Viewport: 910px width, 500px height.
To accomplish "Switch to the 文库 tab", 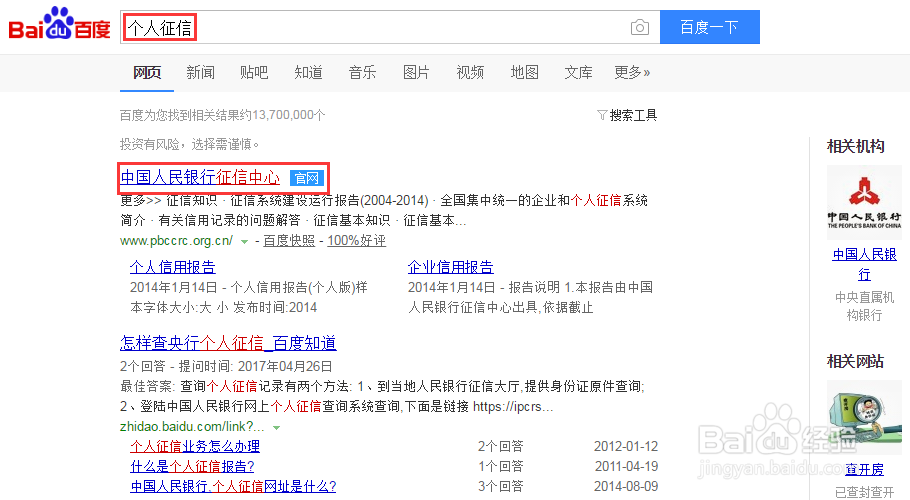I will (579, 73).
